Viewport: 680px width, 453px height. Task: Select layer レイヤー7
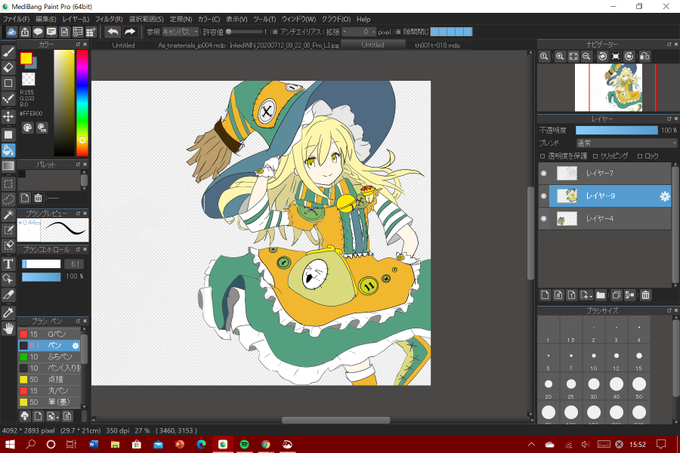coord(605,173)
